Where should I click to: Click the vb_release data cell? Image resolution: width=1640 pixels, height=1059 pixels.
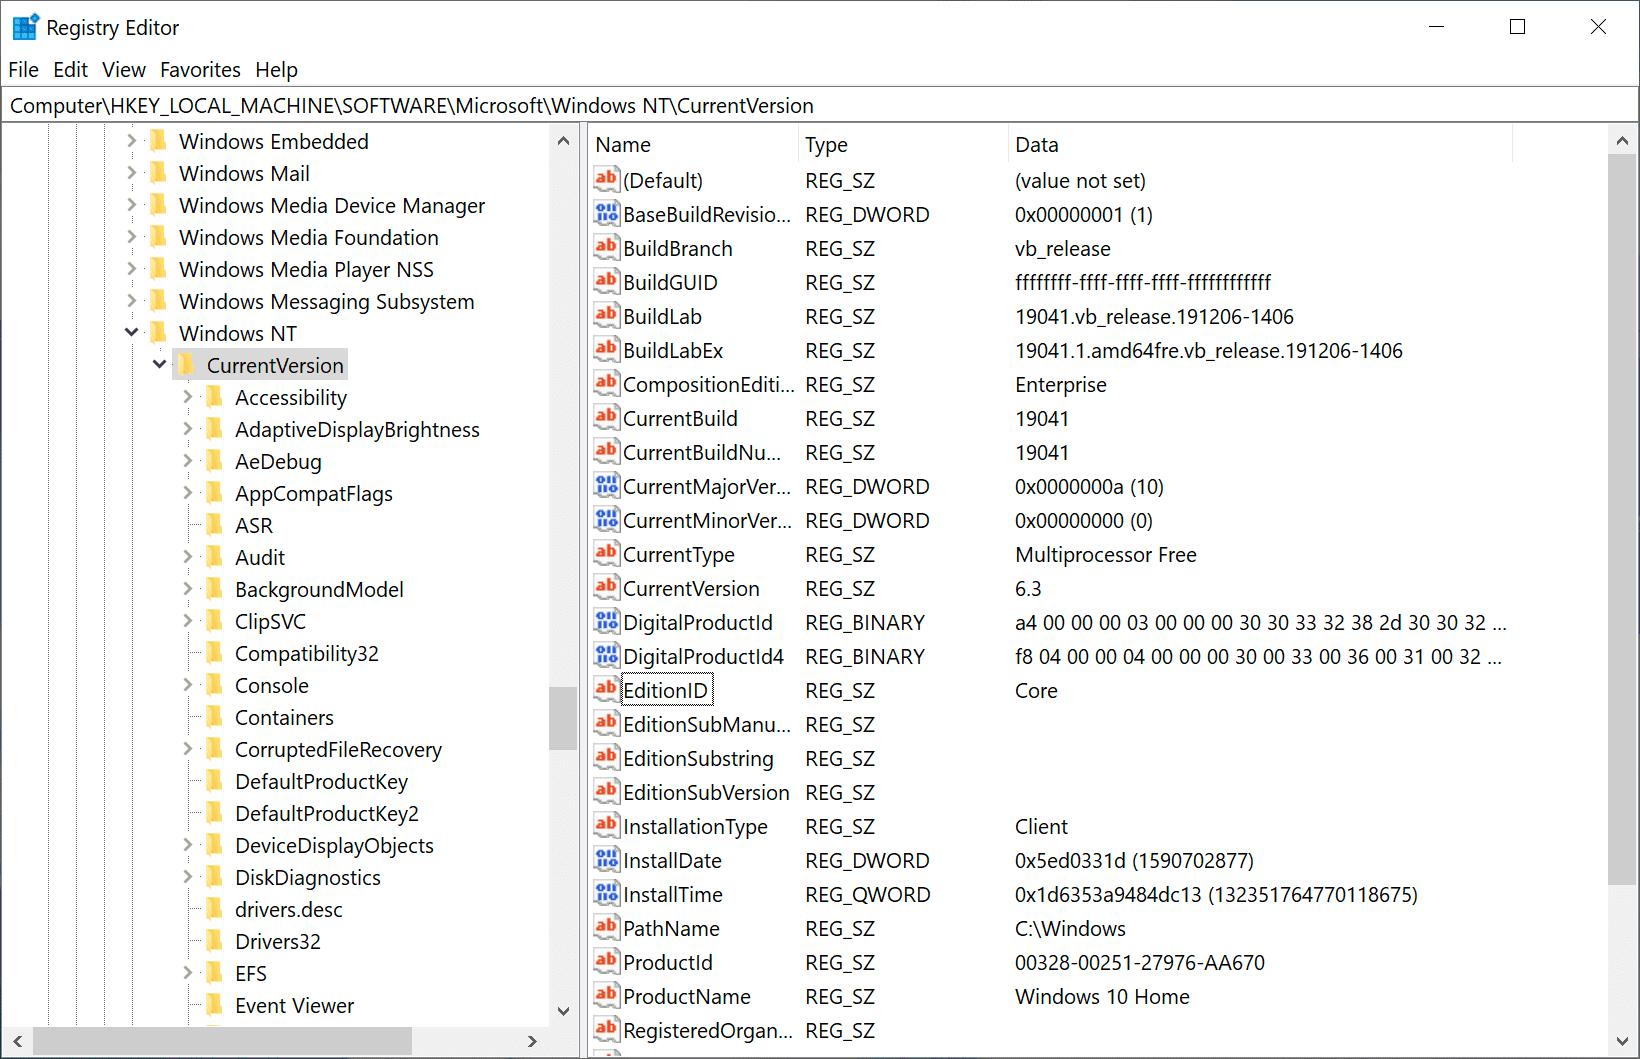[x=1062, y=249]
